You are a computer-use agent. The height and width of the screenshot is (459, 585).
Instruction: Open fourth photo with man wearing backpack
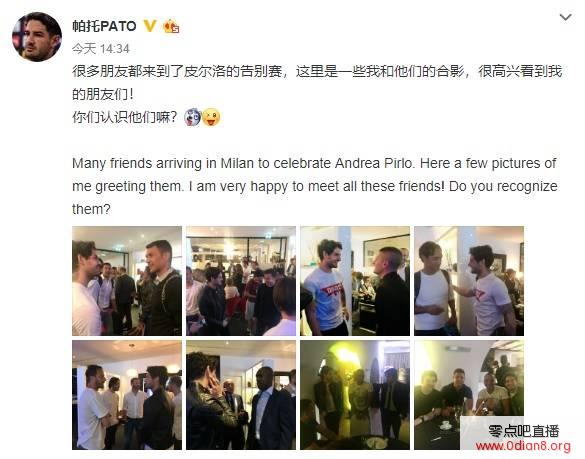pyautogui.click(x=469, y=281)
